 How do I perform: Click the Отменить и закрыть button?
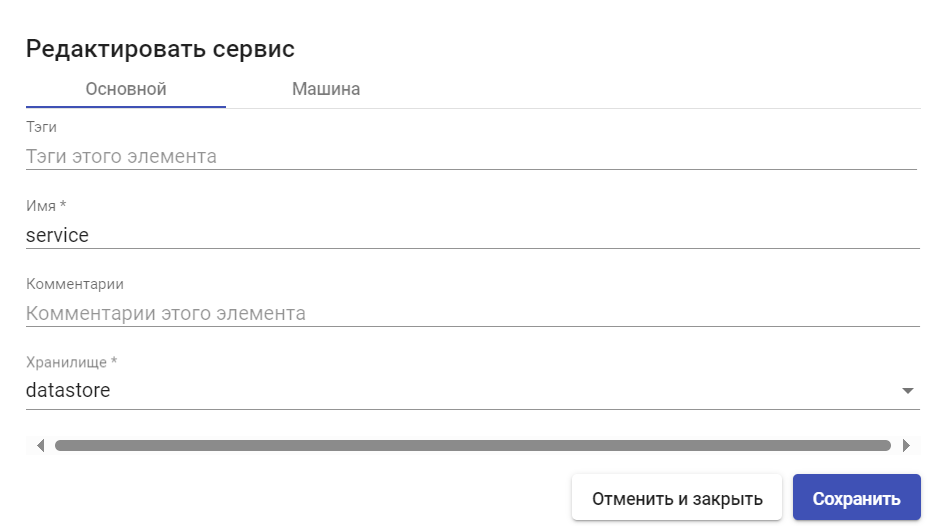(677, 498)
